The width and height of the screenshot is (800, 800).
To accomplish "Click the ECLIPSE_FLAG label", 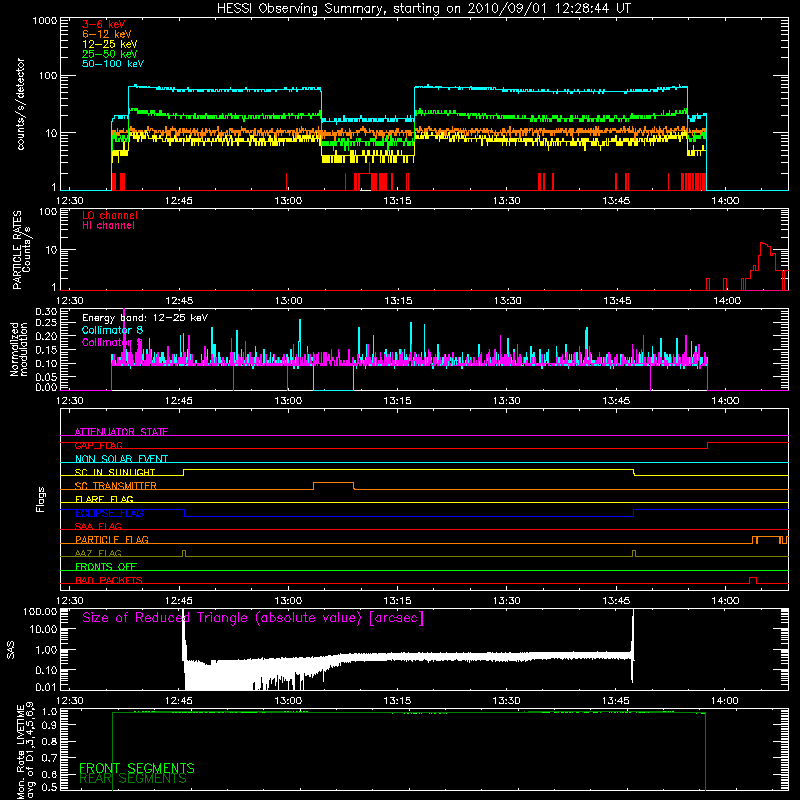I will (x=109, y=513).
